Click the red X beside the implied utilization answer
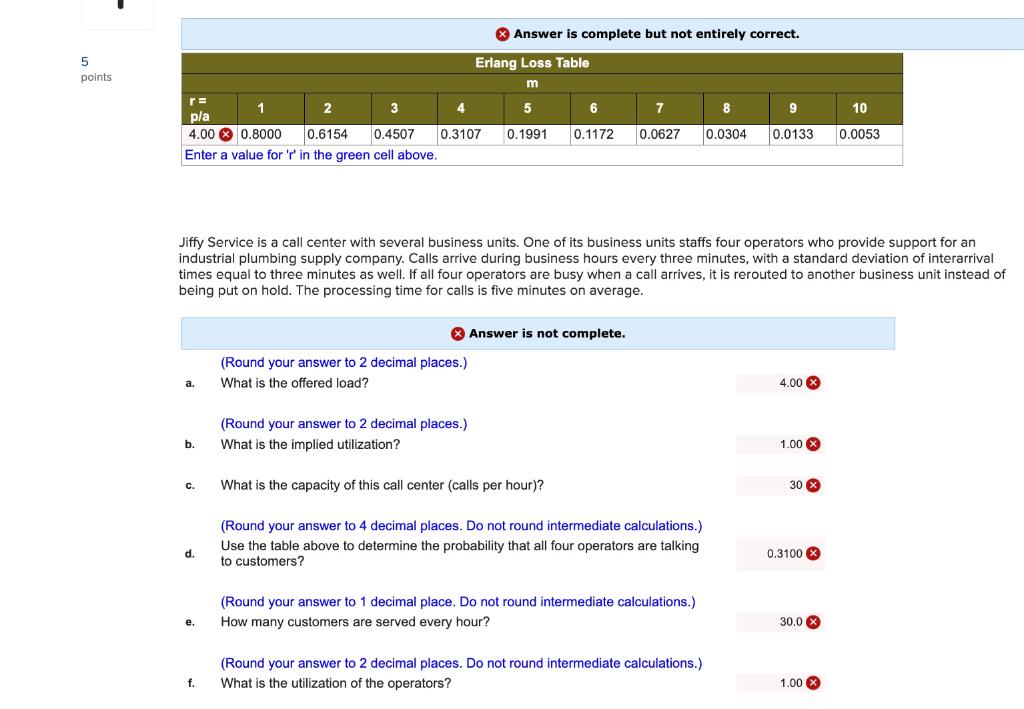Screen dimensions: 1024x709 click(812, 444)
